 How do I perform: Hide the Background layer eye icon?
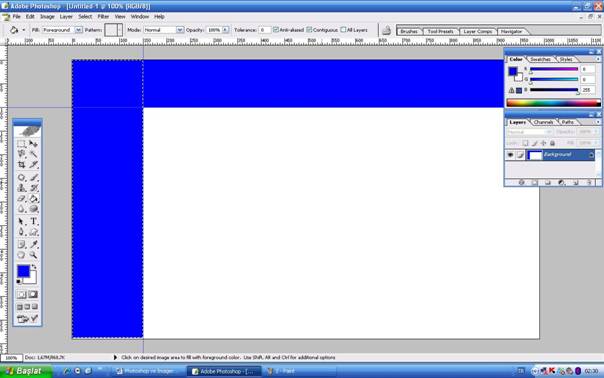tap(510, 155)
